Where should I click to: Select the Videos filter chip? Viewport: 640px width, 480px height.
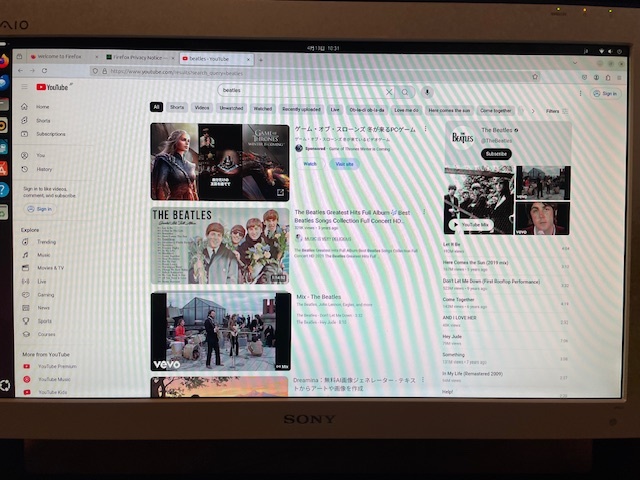pos(202,108)
